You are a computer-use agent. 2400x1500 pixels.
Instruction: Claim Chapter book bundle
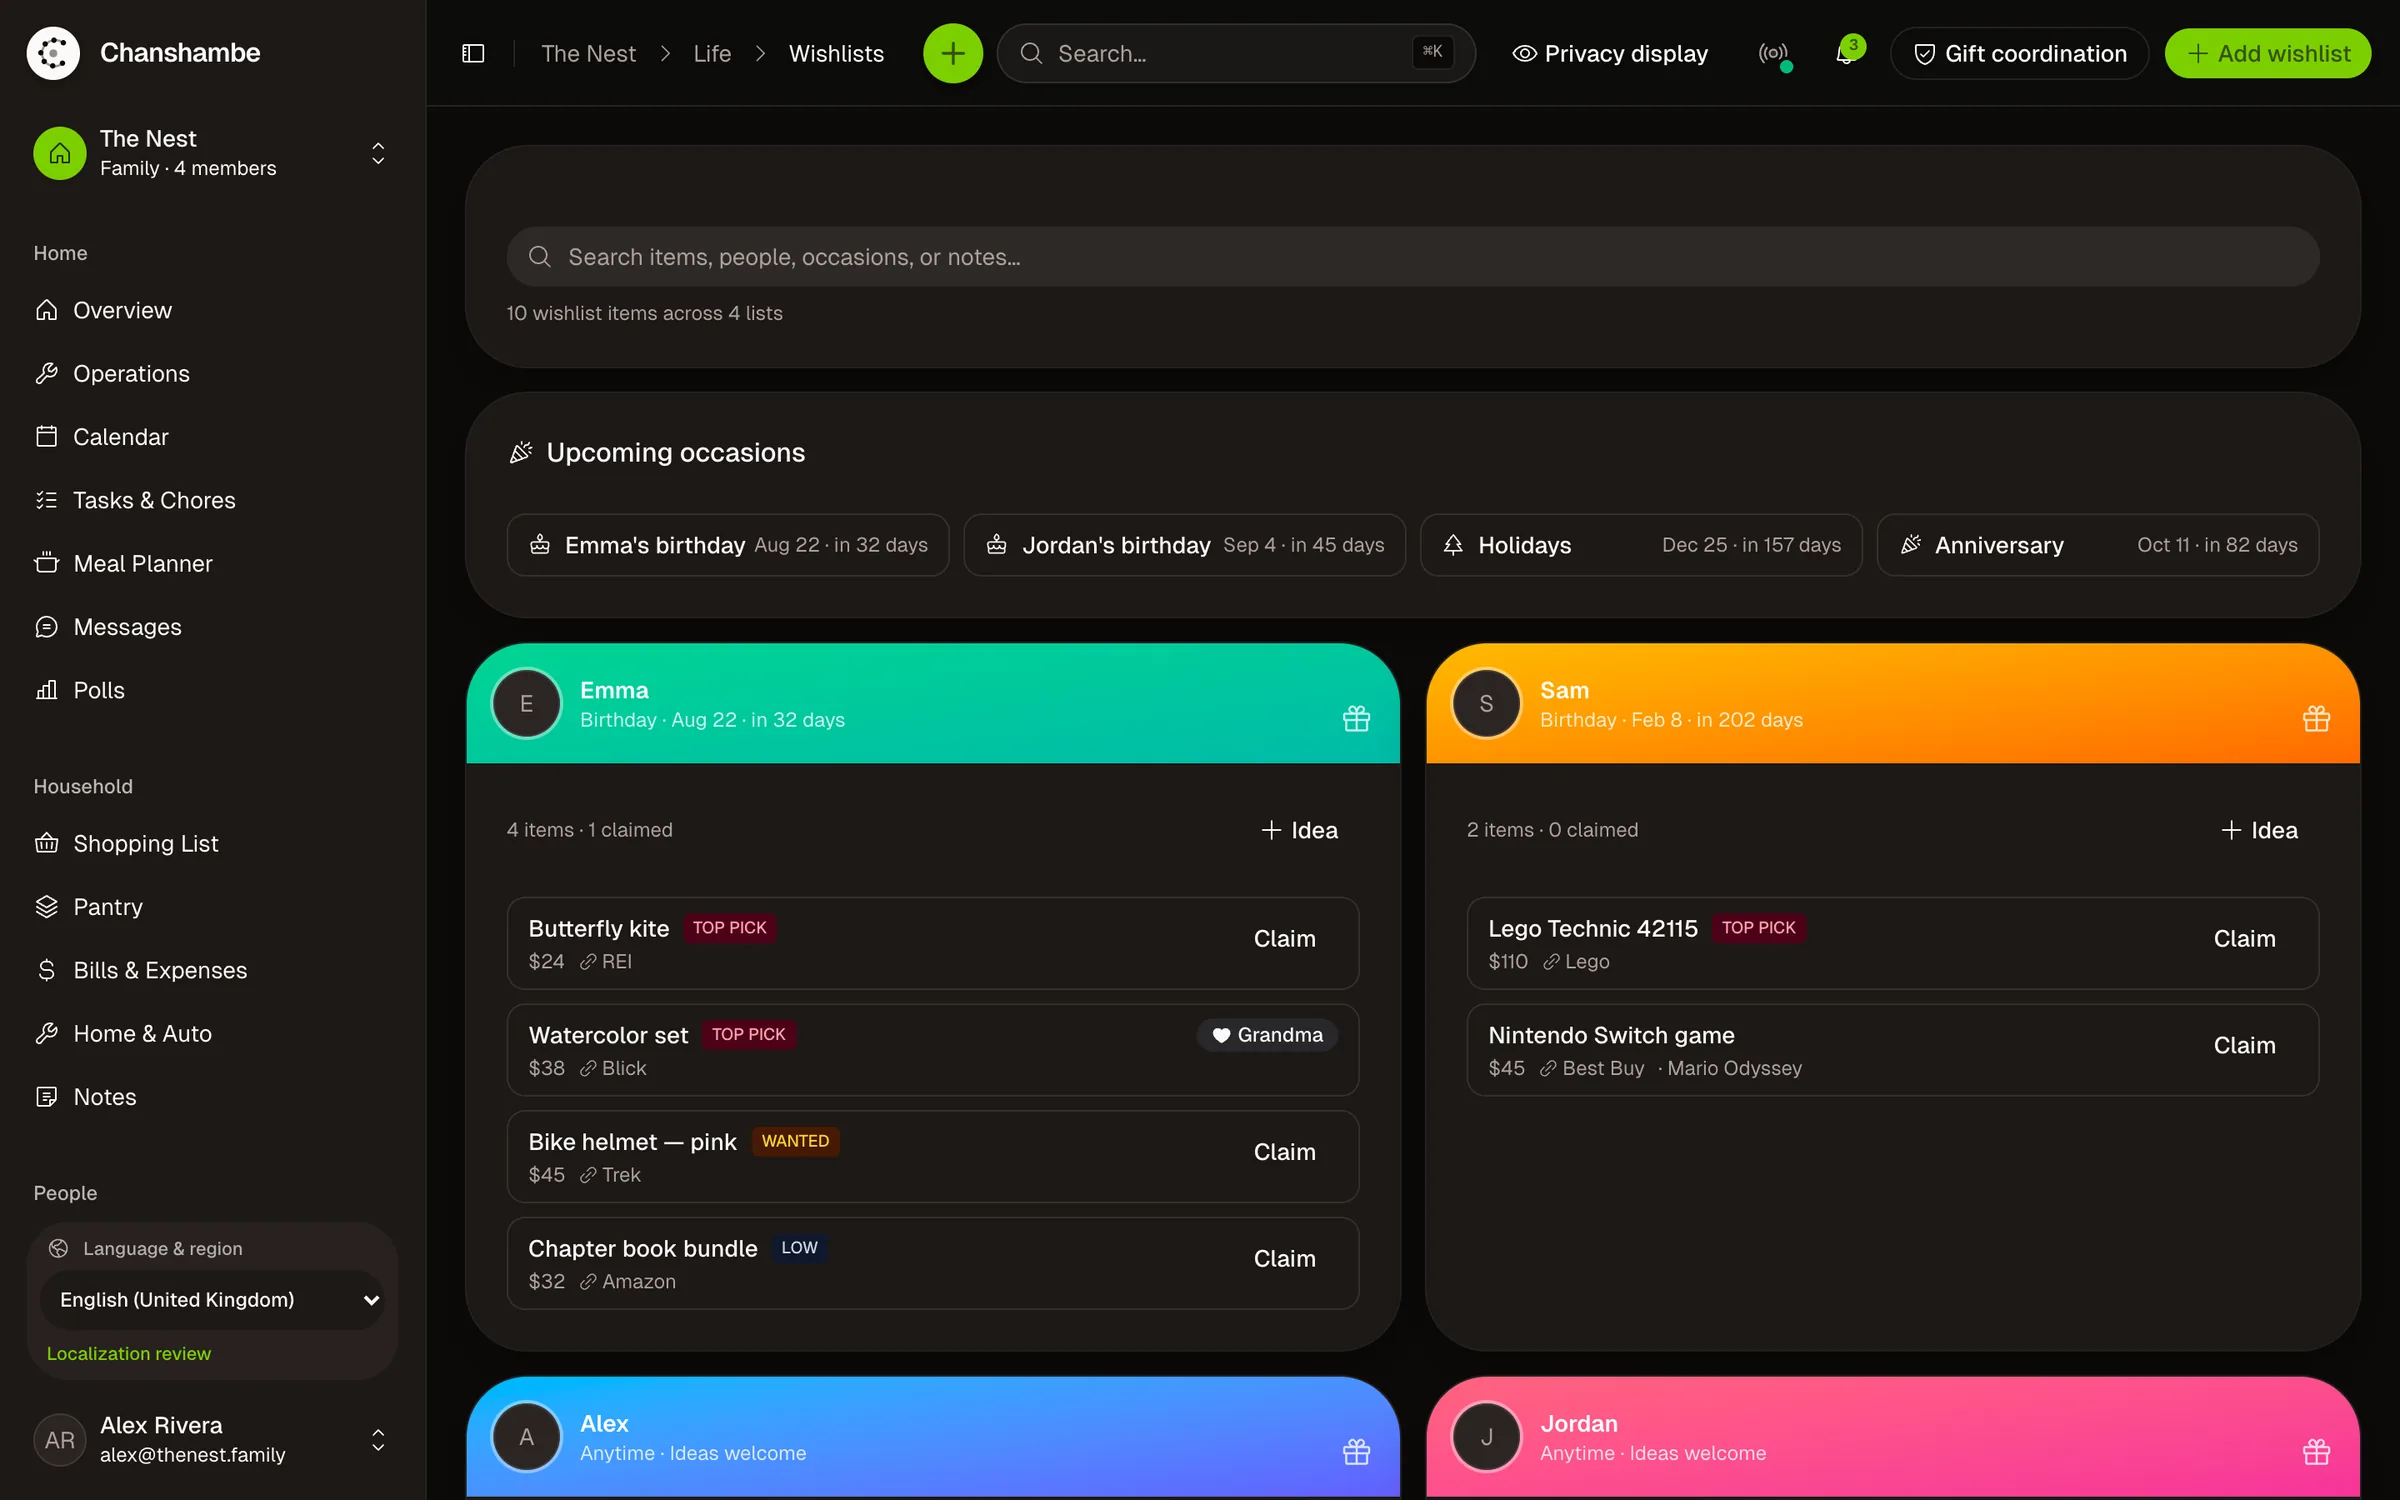coord(1284,1259)
